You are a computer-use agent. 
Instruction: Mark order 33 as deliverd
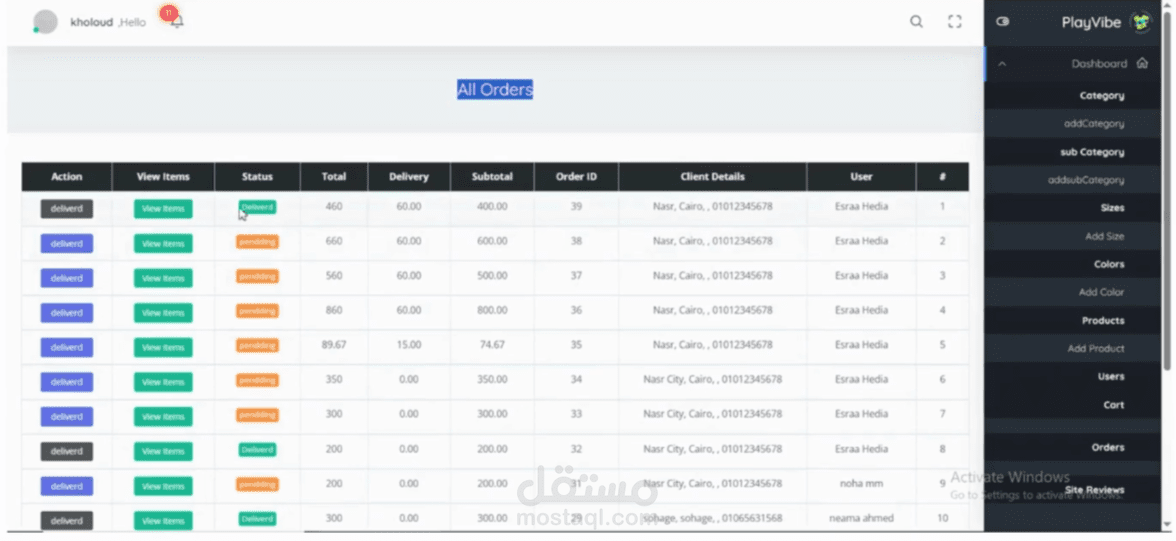pyautogui.click(x=67, y=416)
